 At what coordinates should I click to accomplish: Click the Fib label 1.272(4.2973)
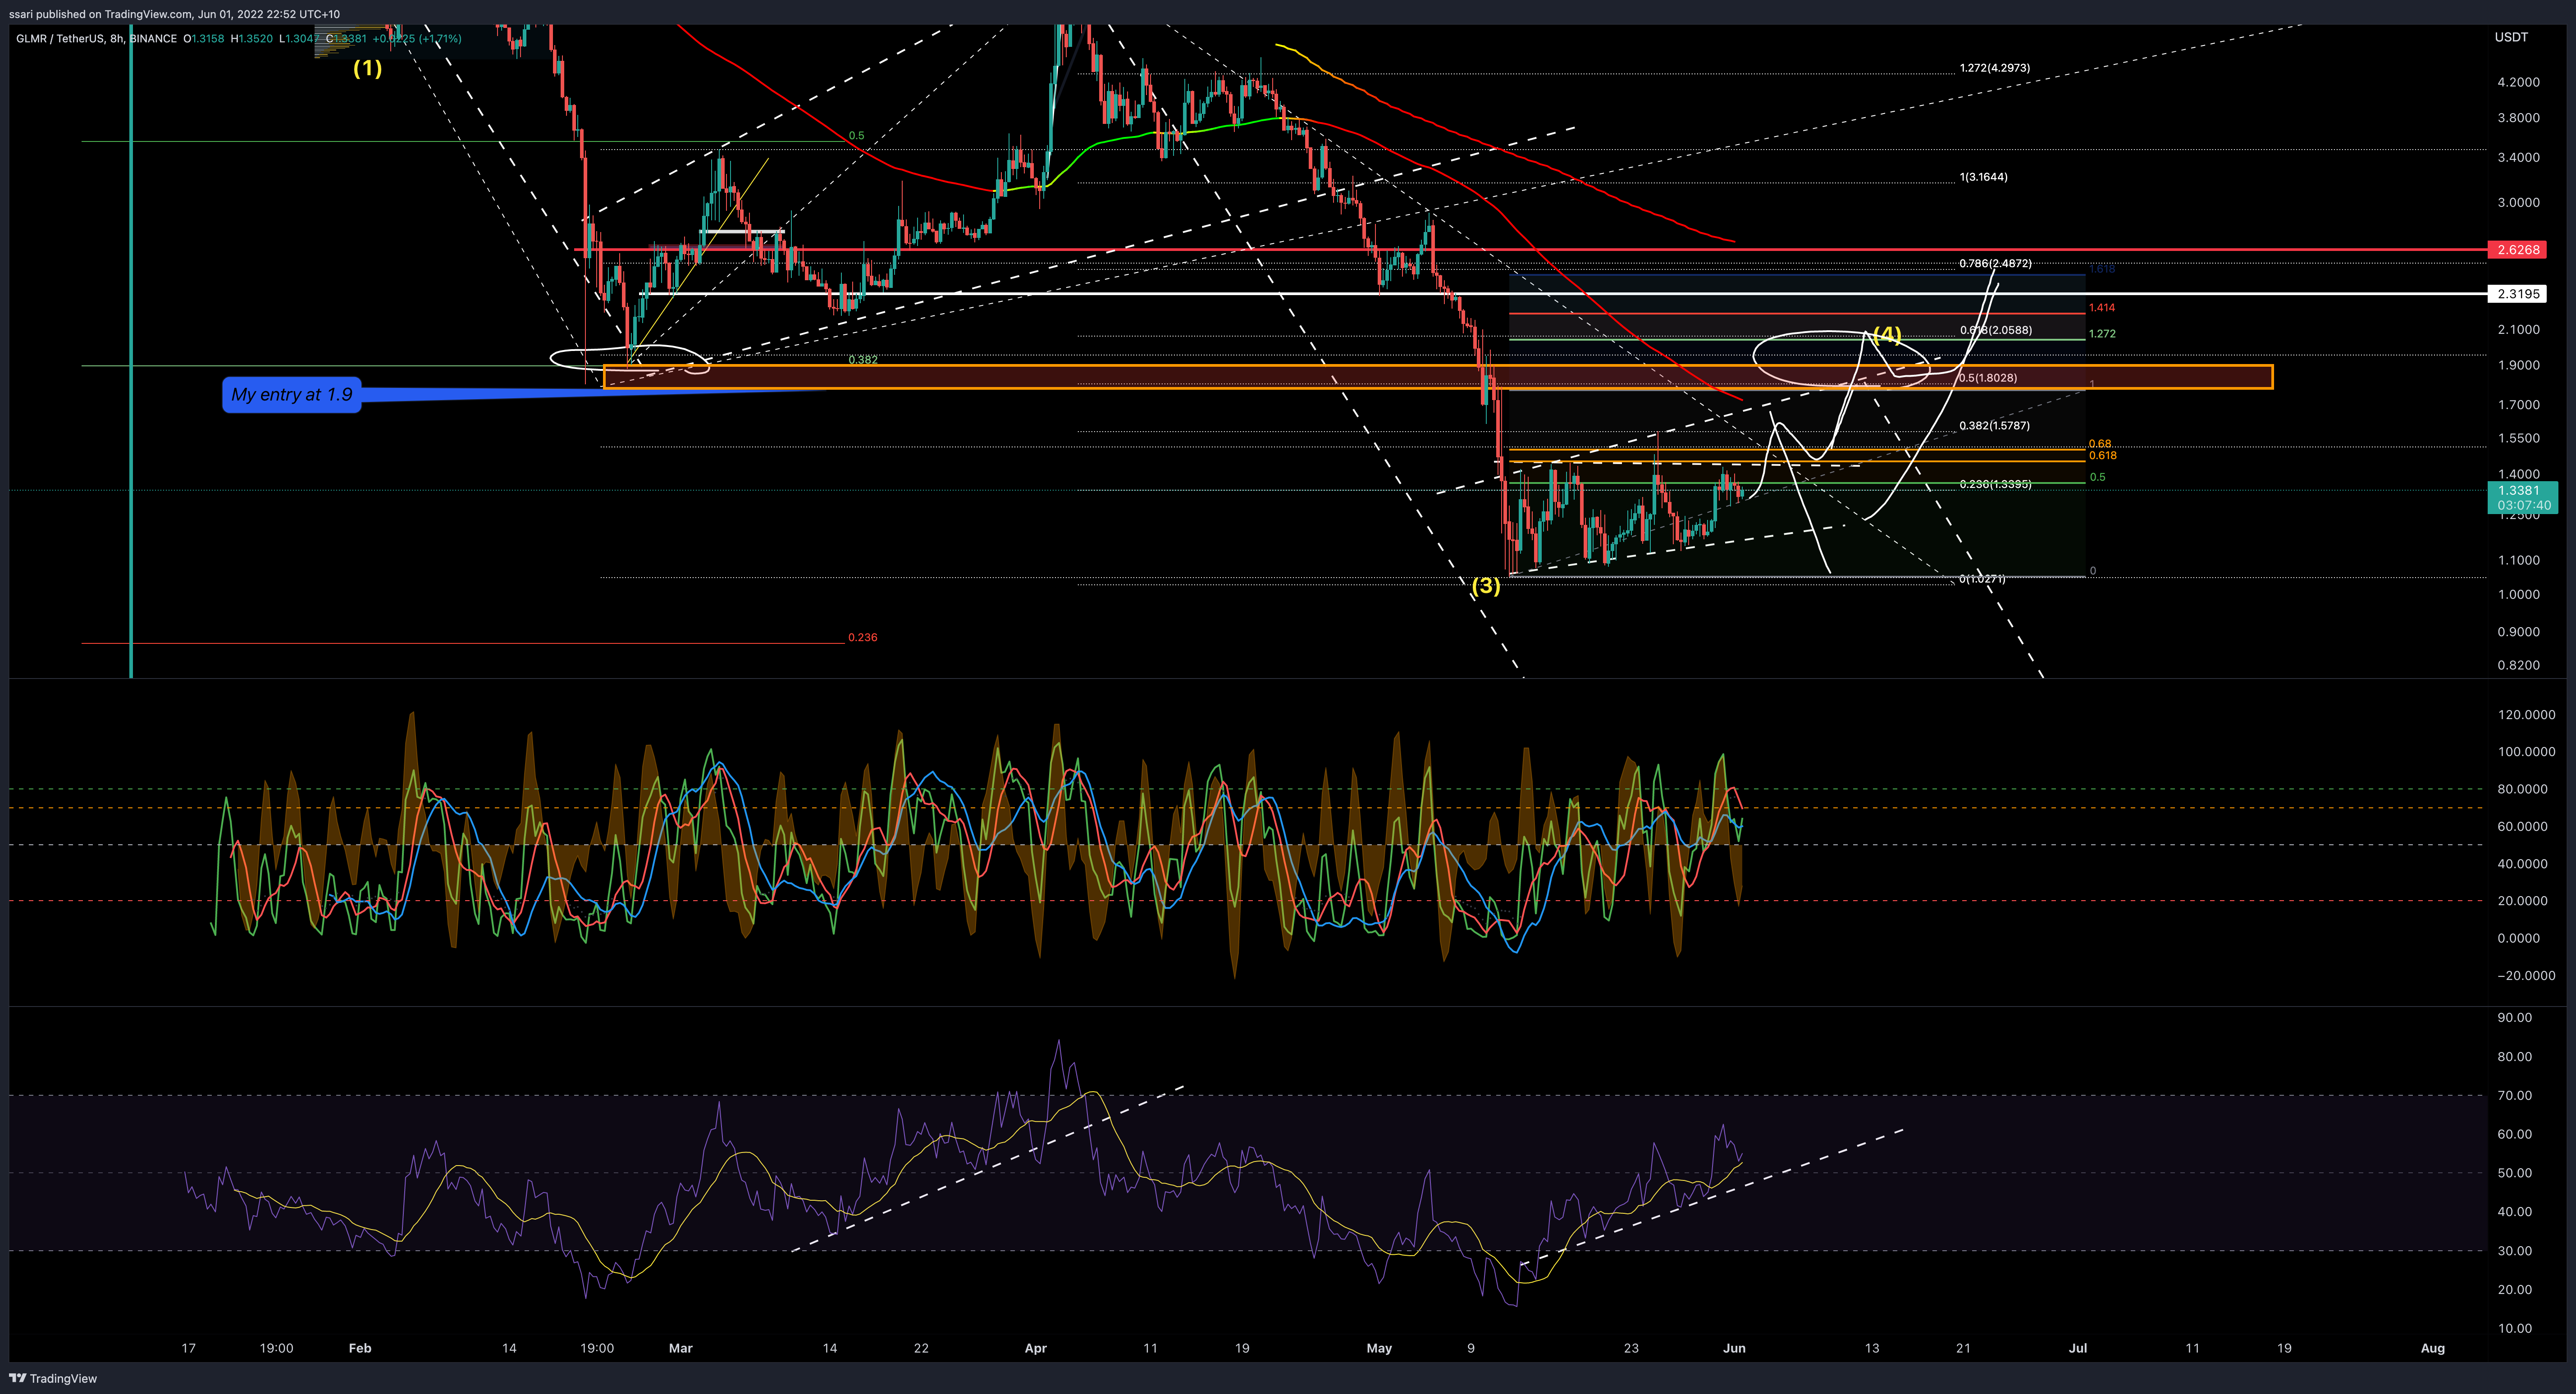pyautogui.click(x=1994, y=68)
